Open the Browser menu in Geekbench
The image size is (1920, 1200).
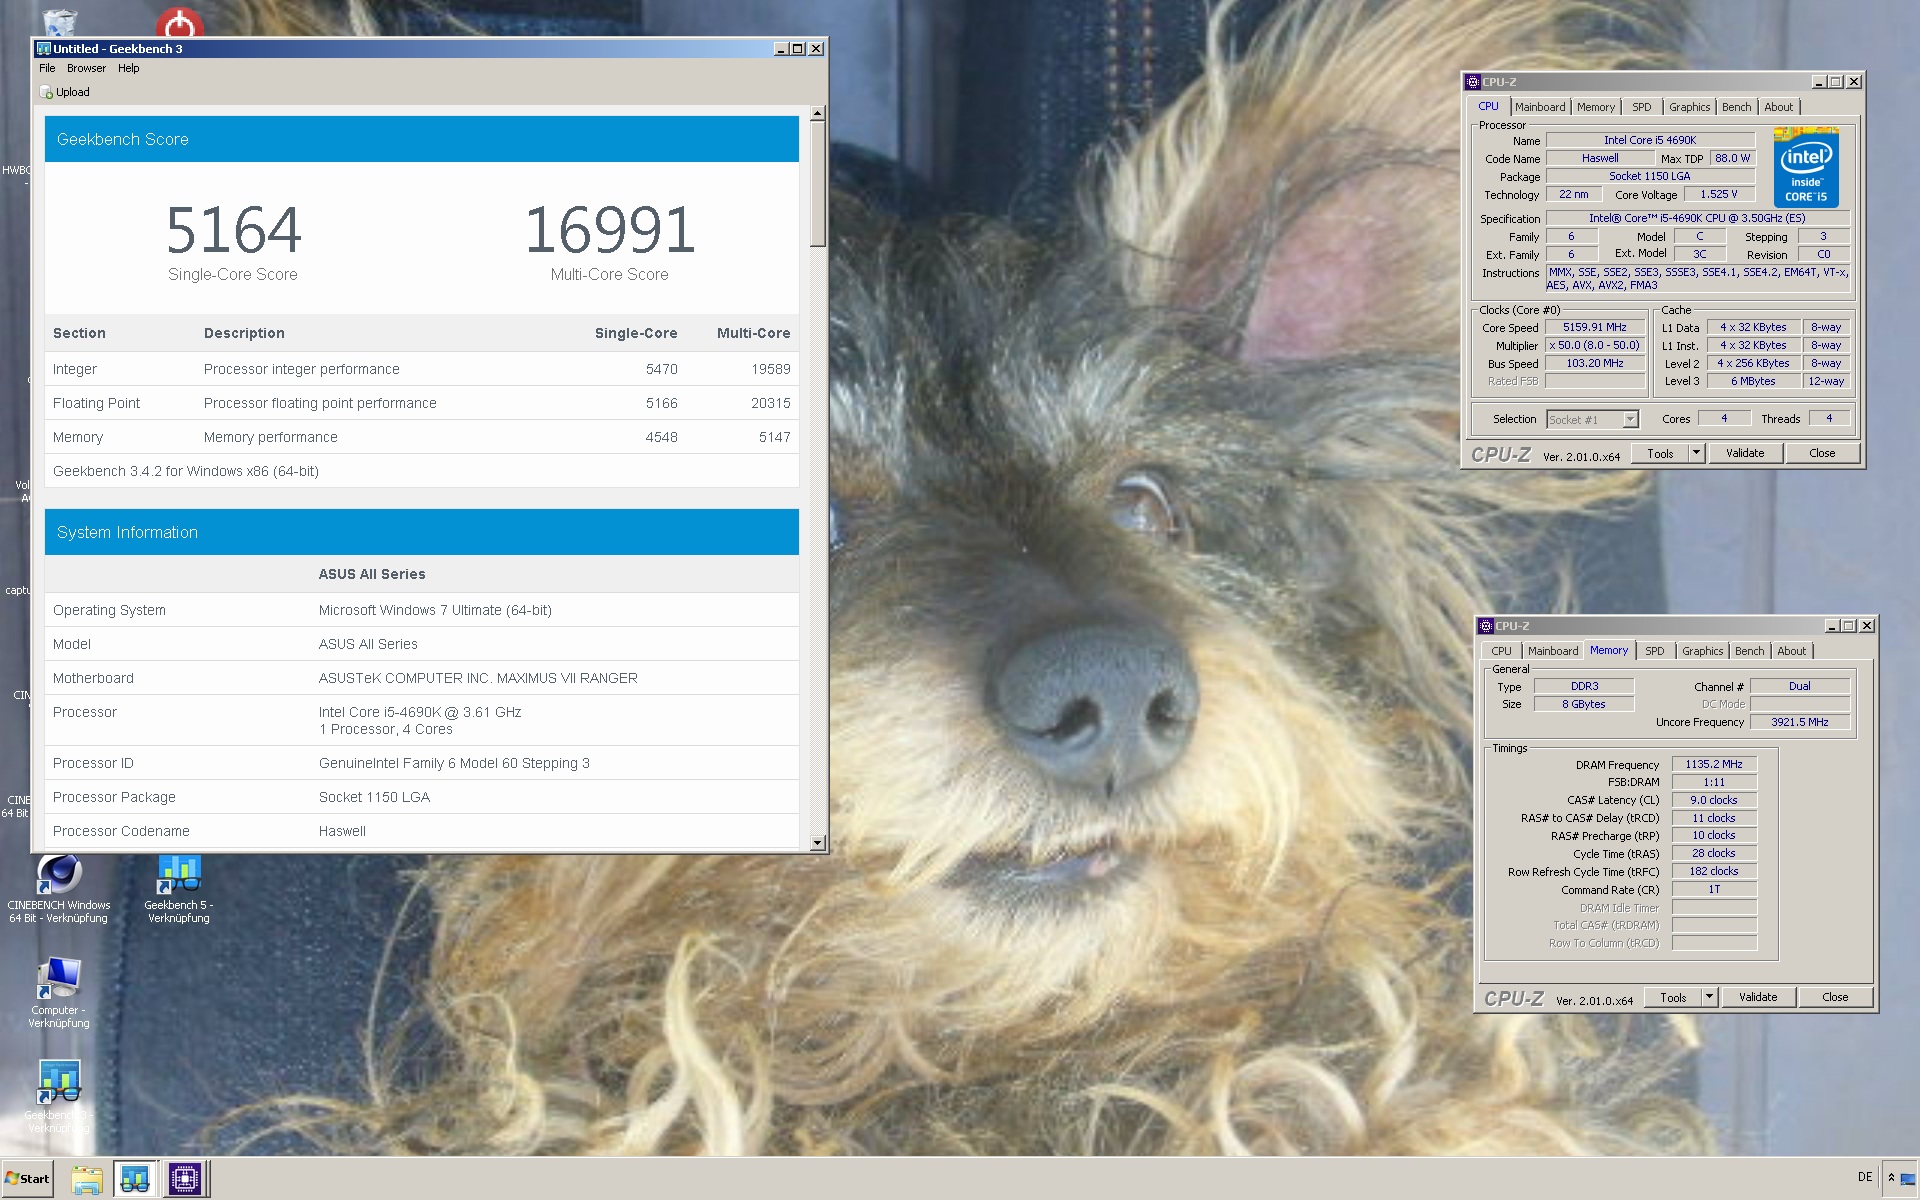(86, 68)
